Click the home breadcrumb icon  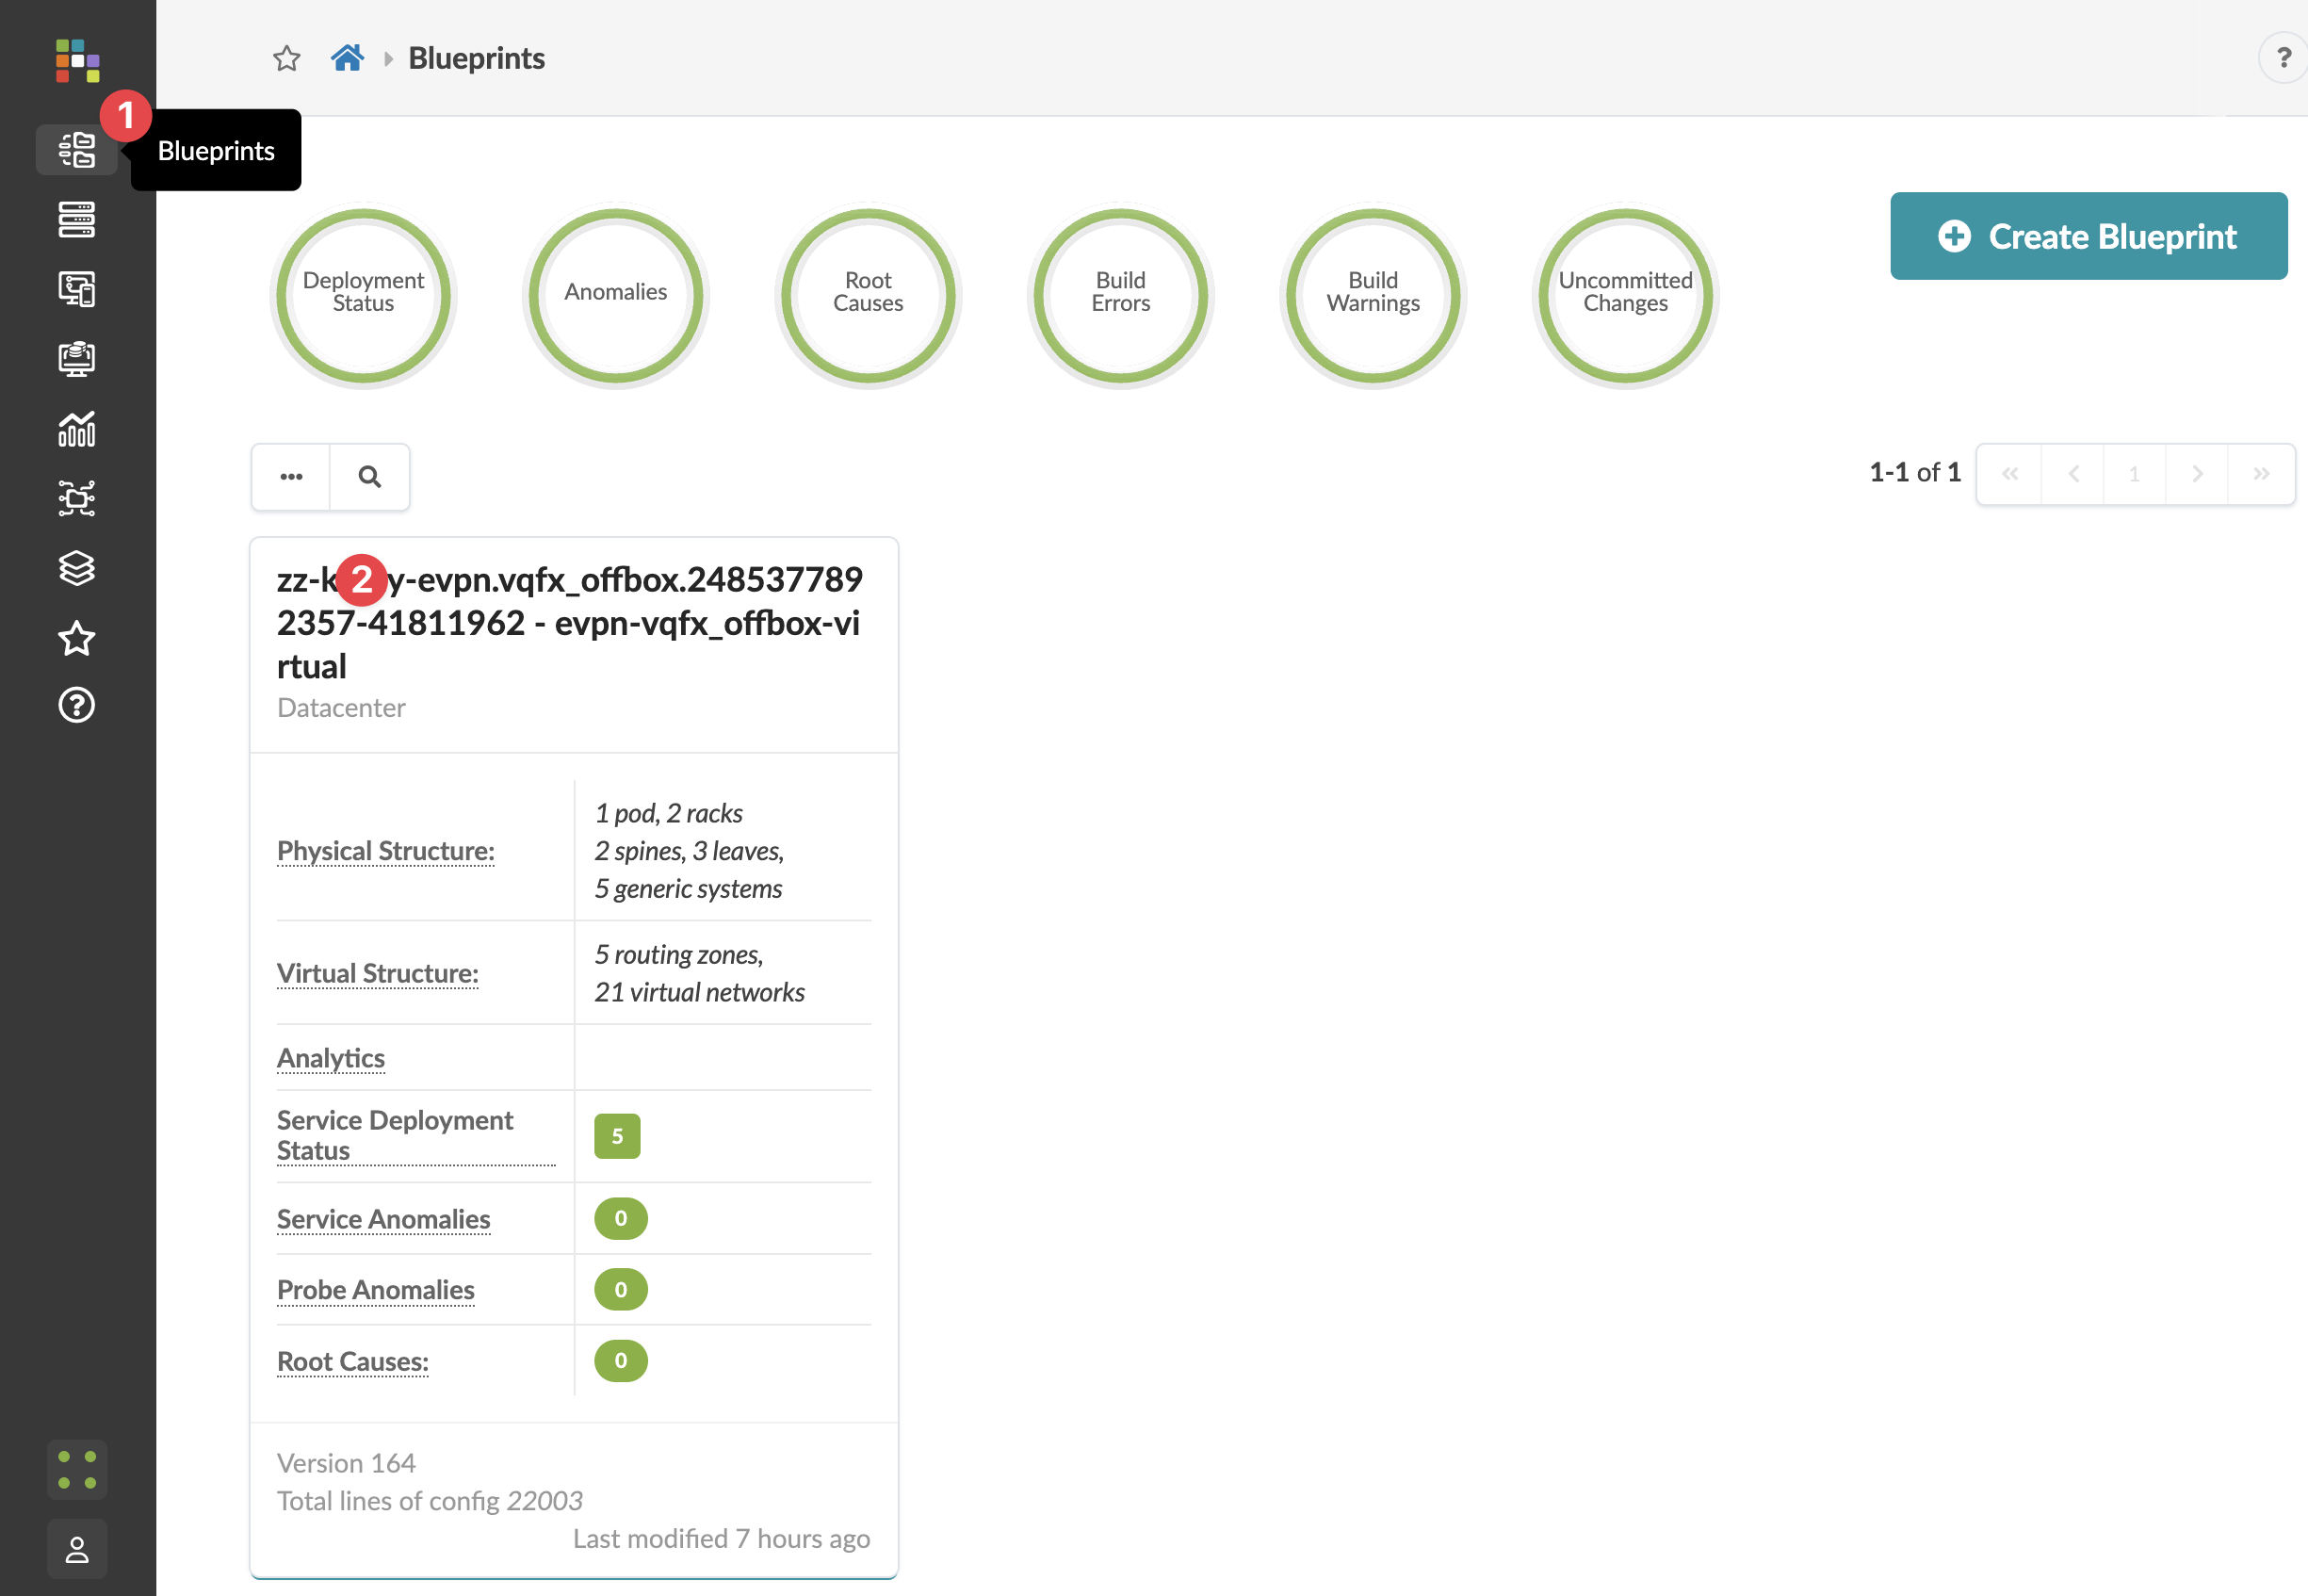(347, 58)
